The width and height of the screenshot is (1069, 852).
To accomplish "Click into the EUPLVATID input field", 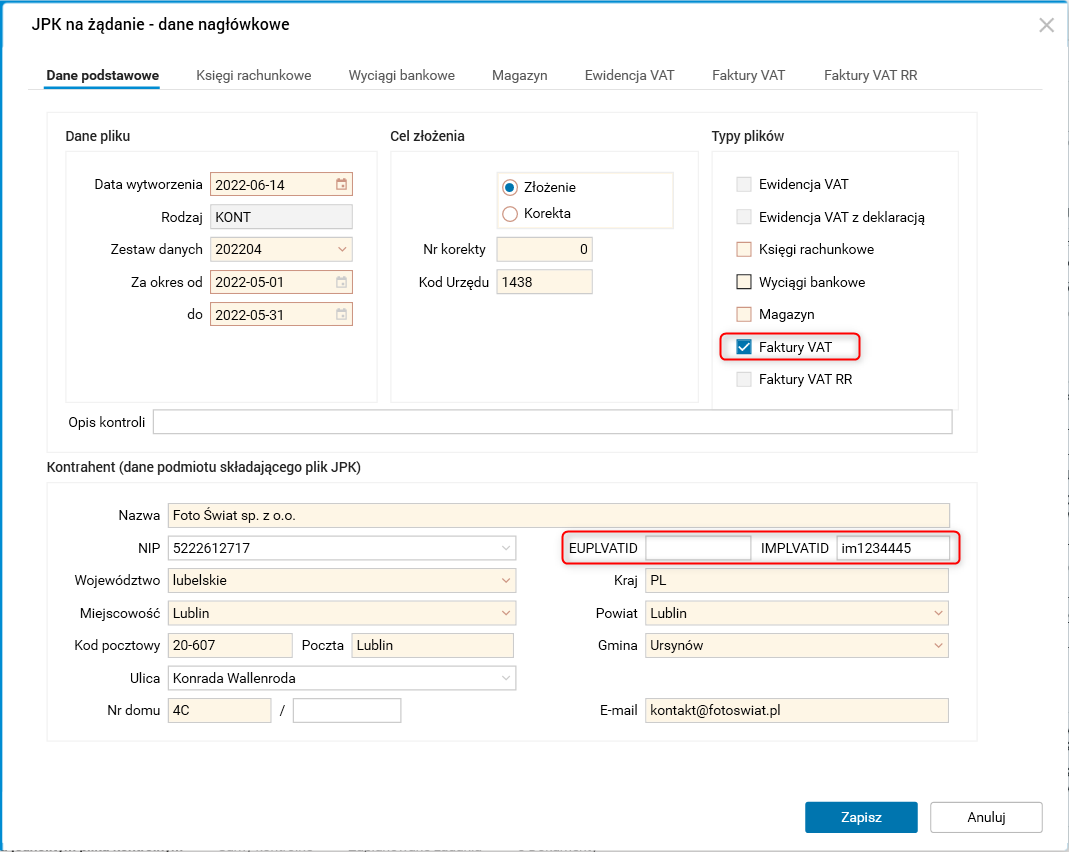I will coord(698,548).
